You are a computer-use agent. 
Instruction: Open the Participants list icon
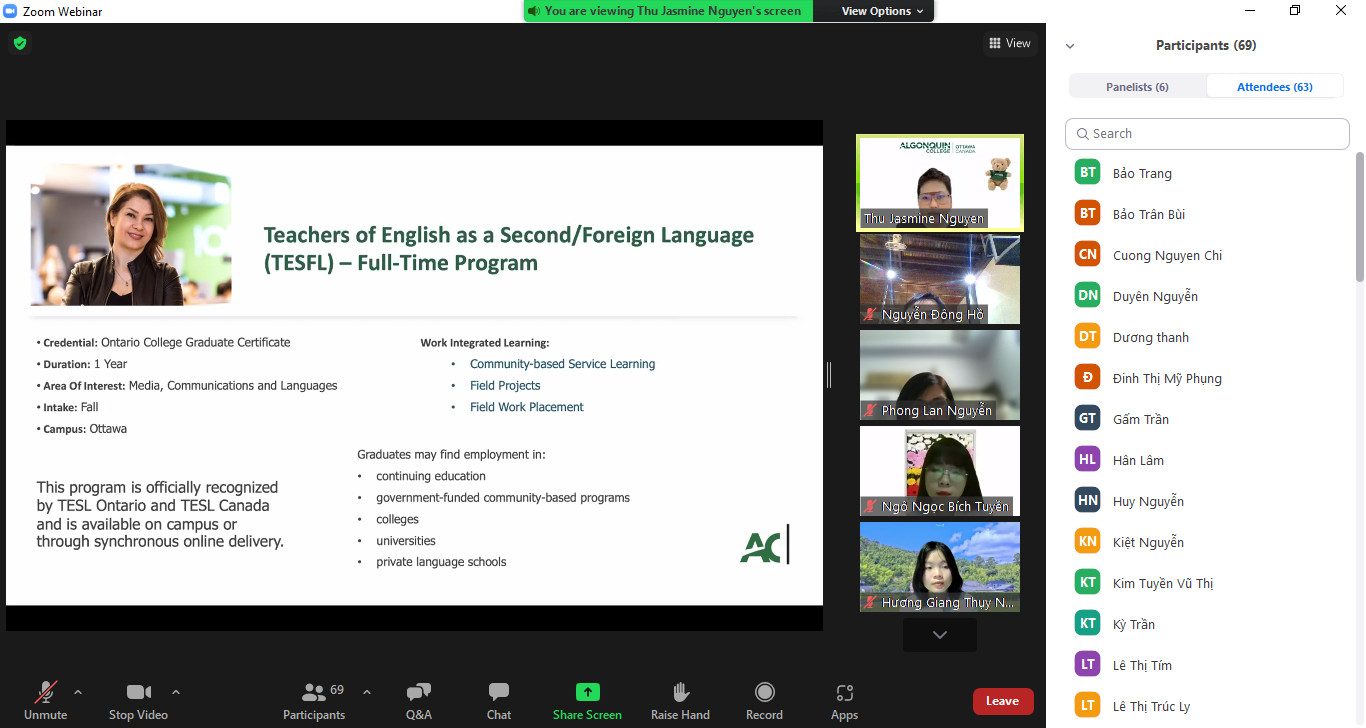[x=314, y=700]
